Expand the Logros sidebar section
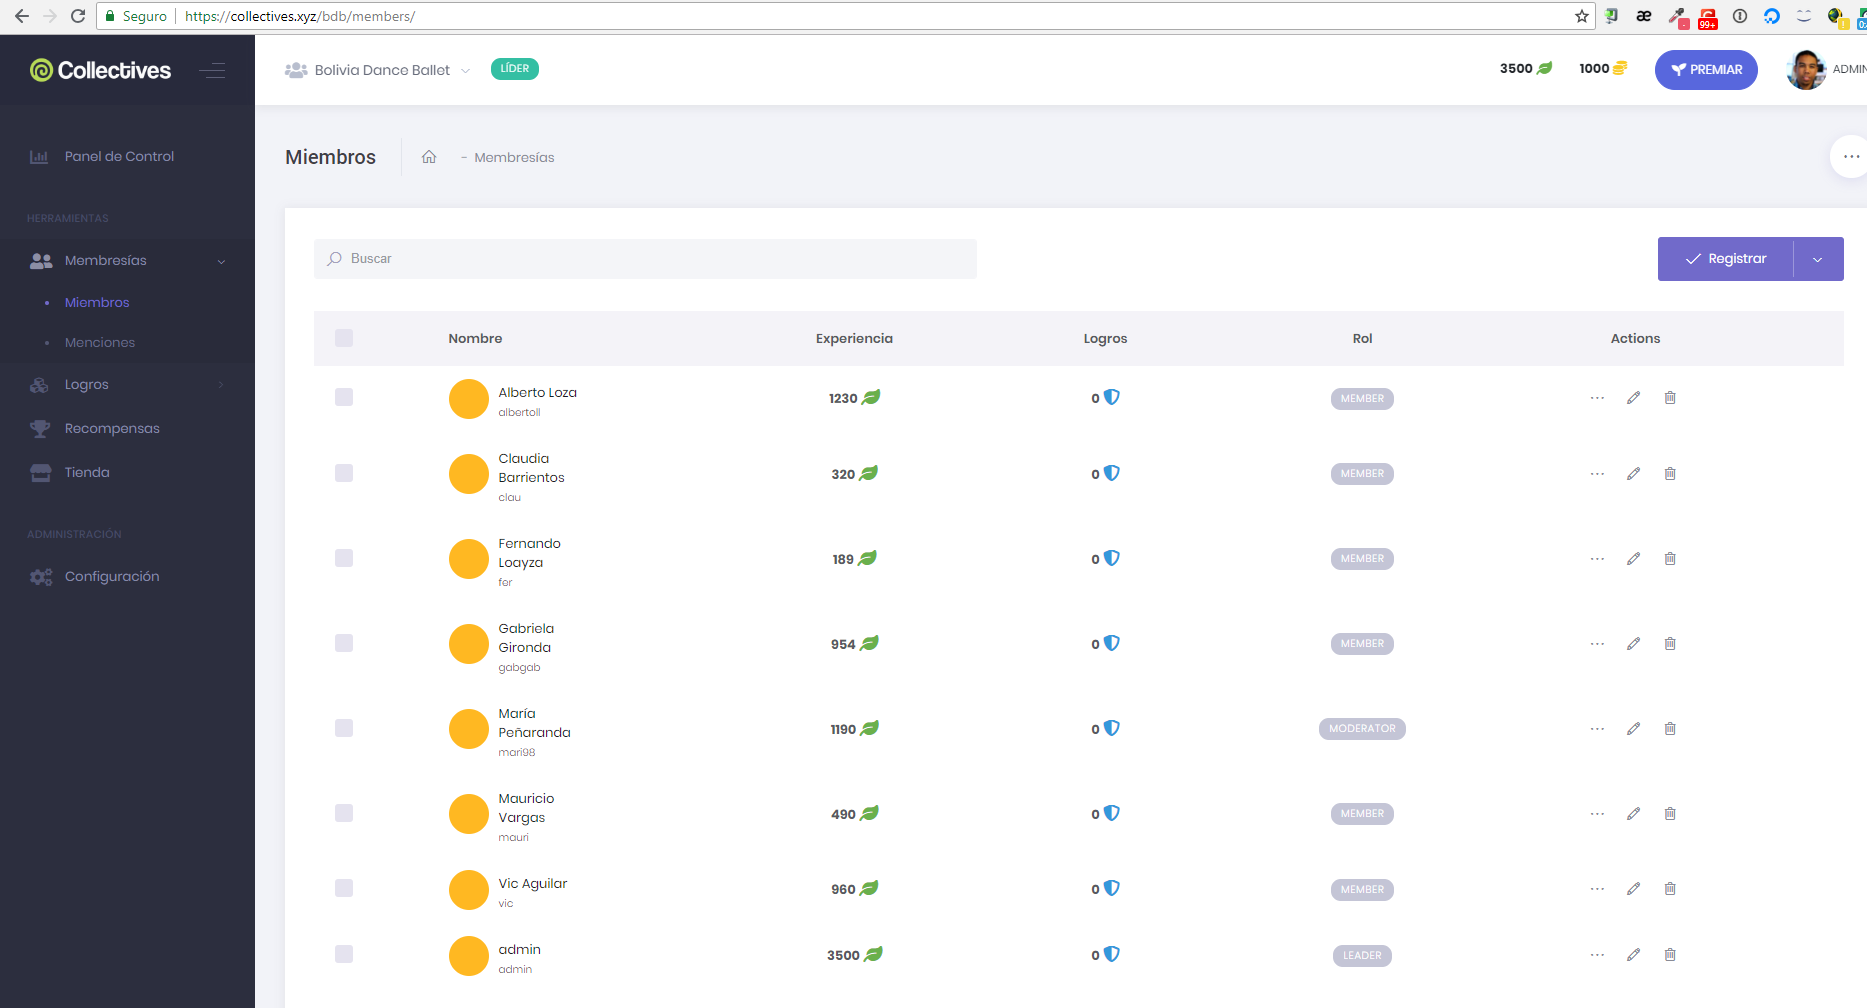The width and height of the screenshot is (1867, 1008). [x=127, y=385]
